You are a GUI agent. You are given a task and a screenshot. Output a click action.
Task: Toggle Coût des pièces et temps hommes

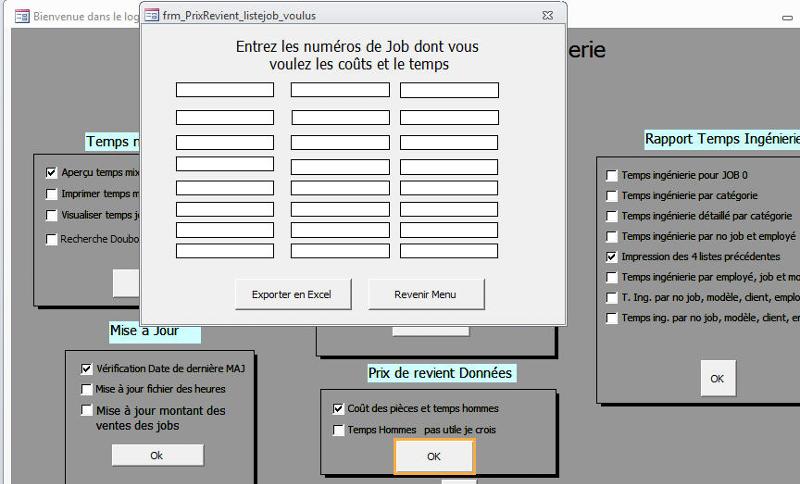pyautogui.click(x=338, y=409)
